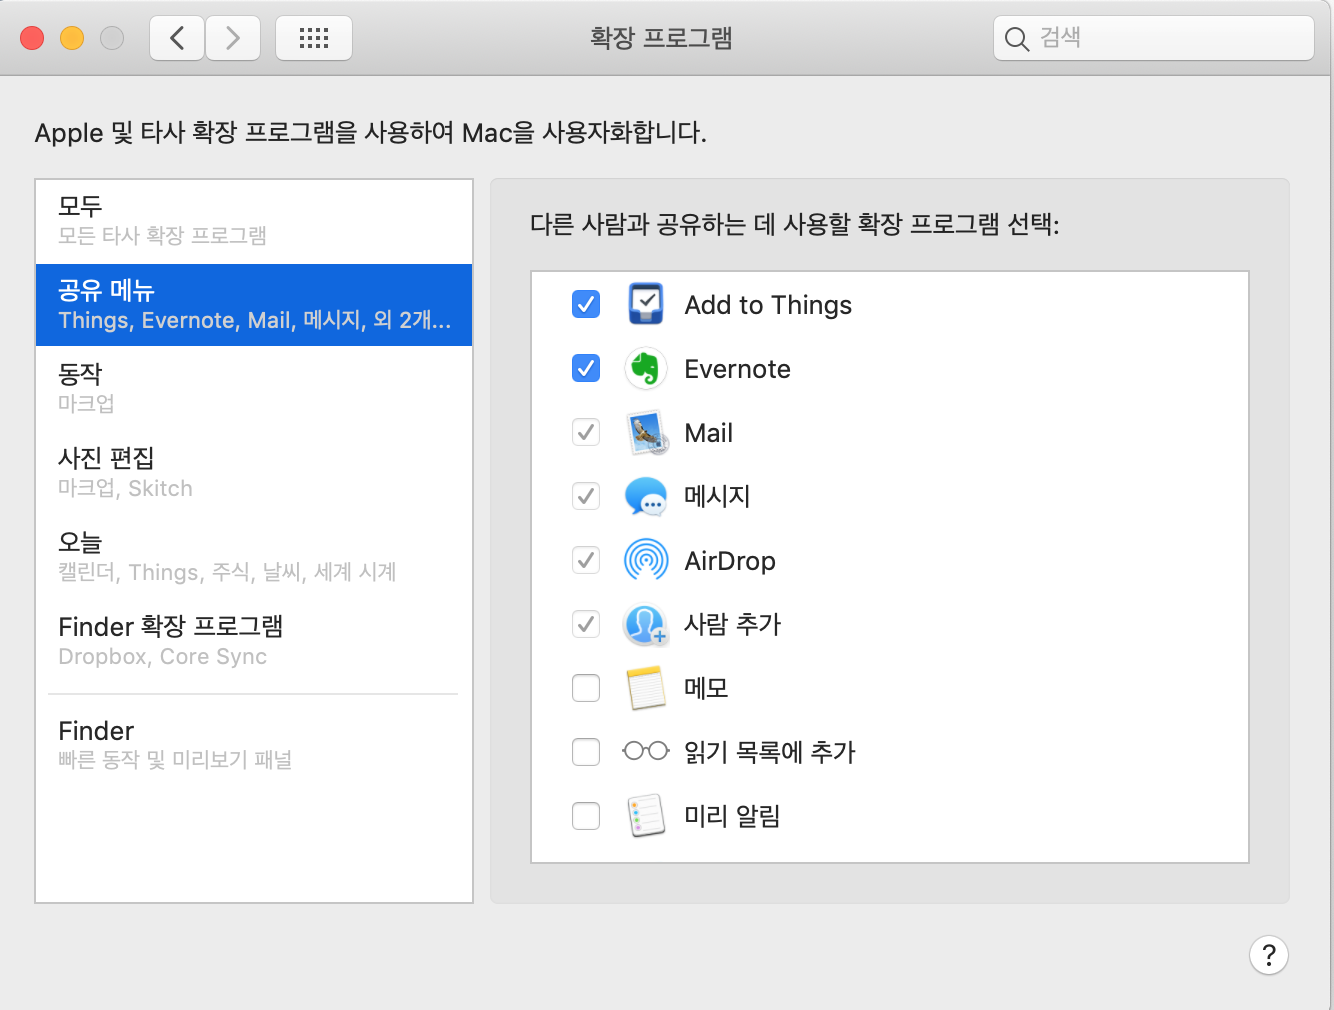Select the 오늘 category

point(254,556)
